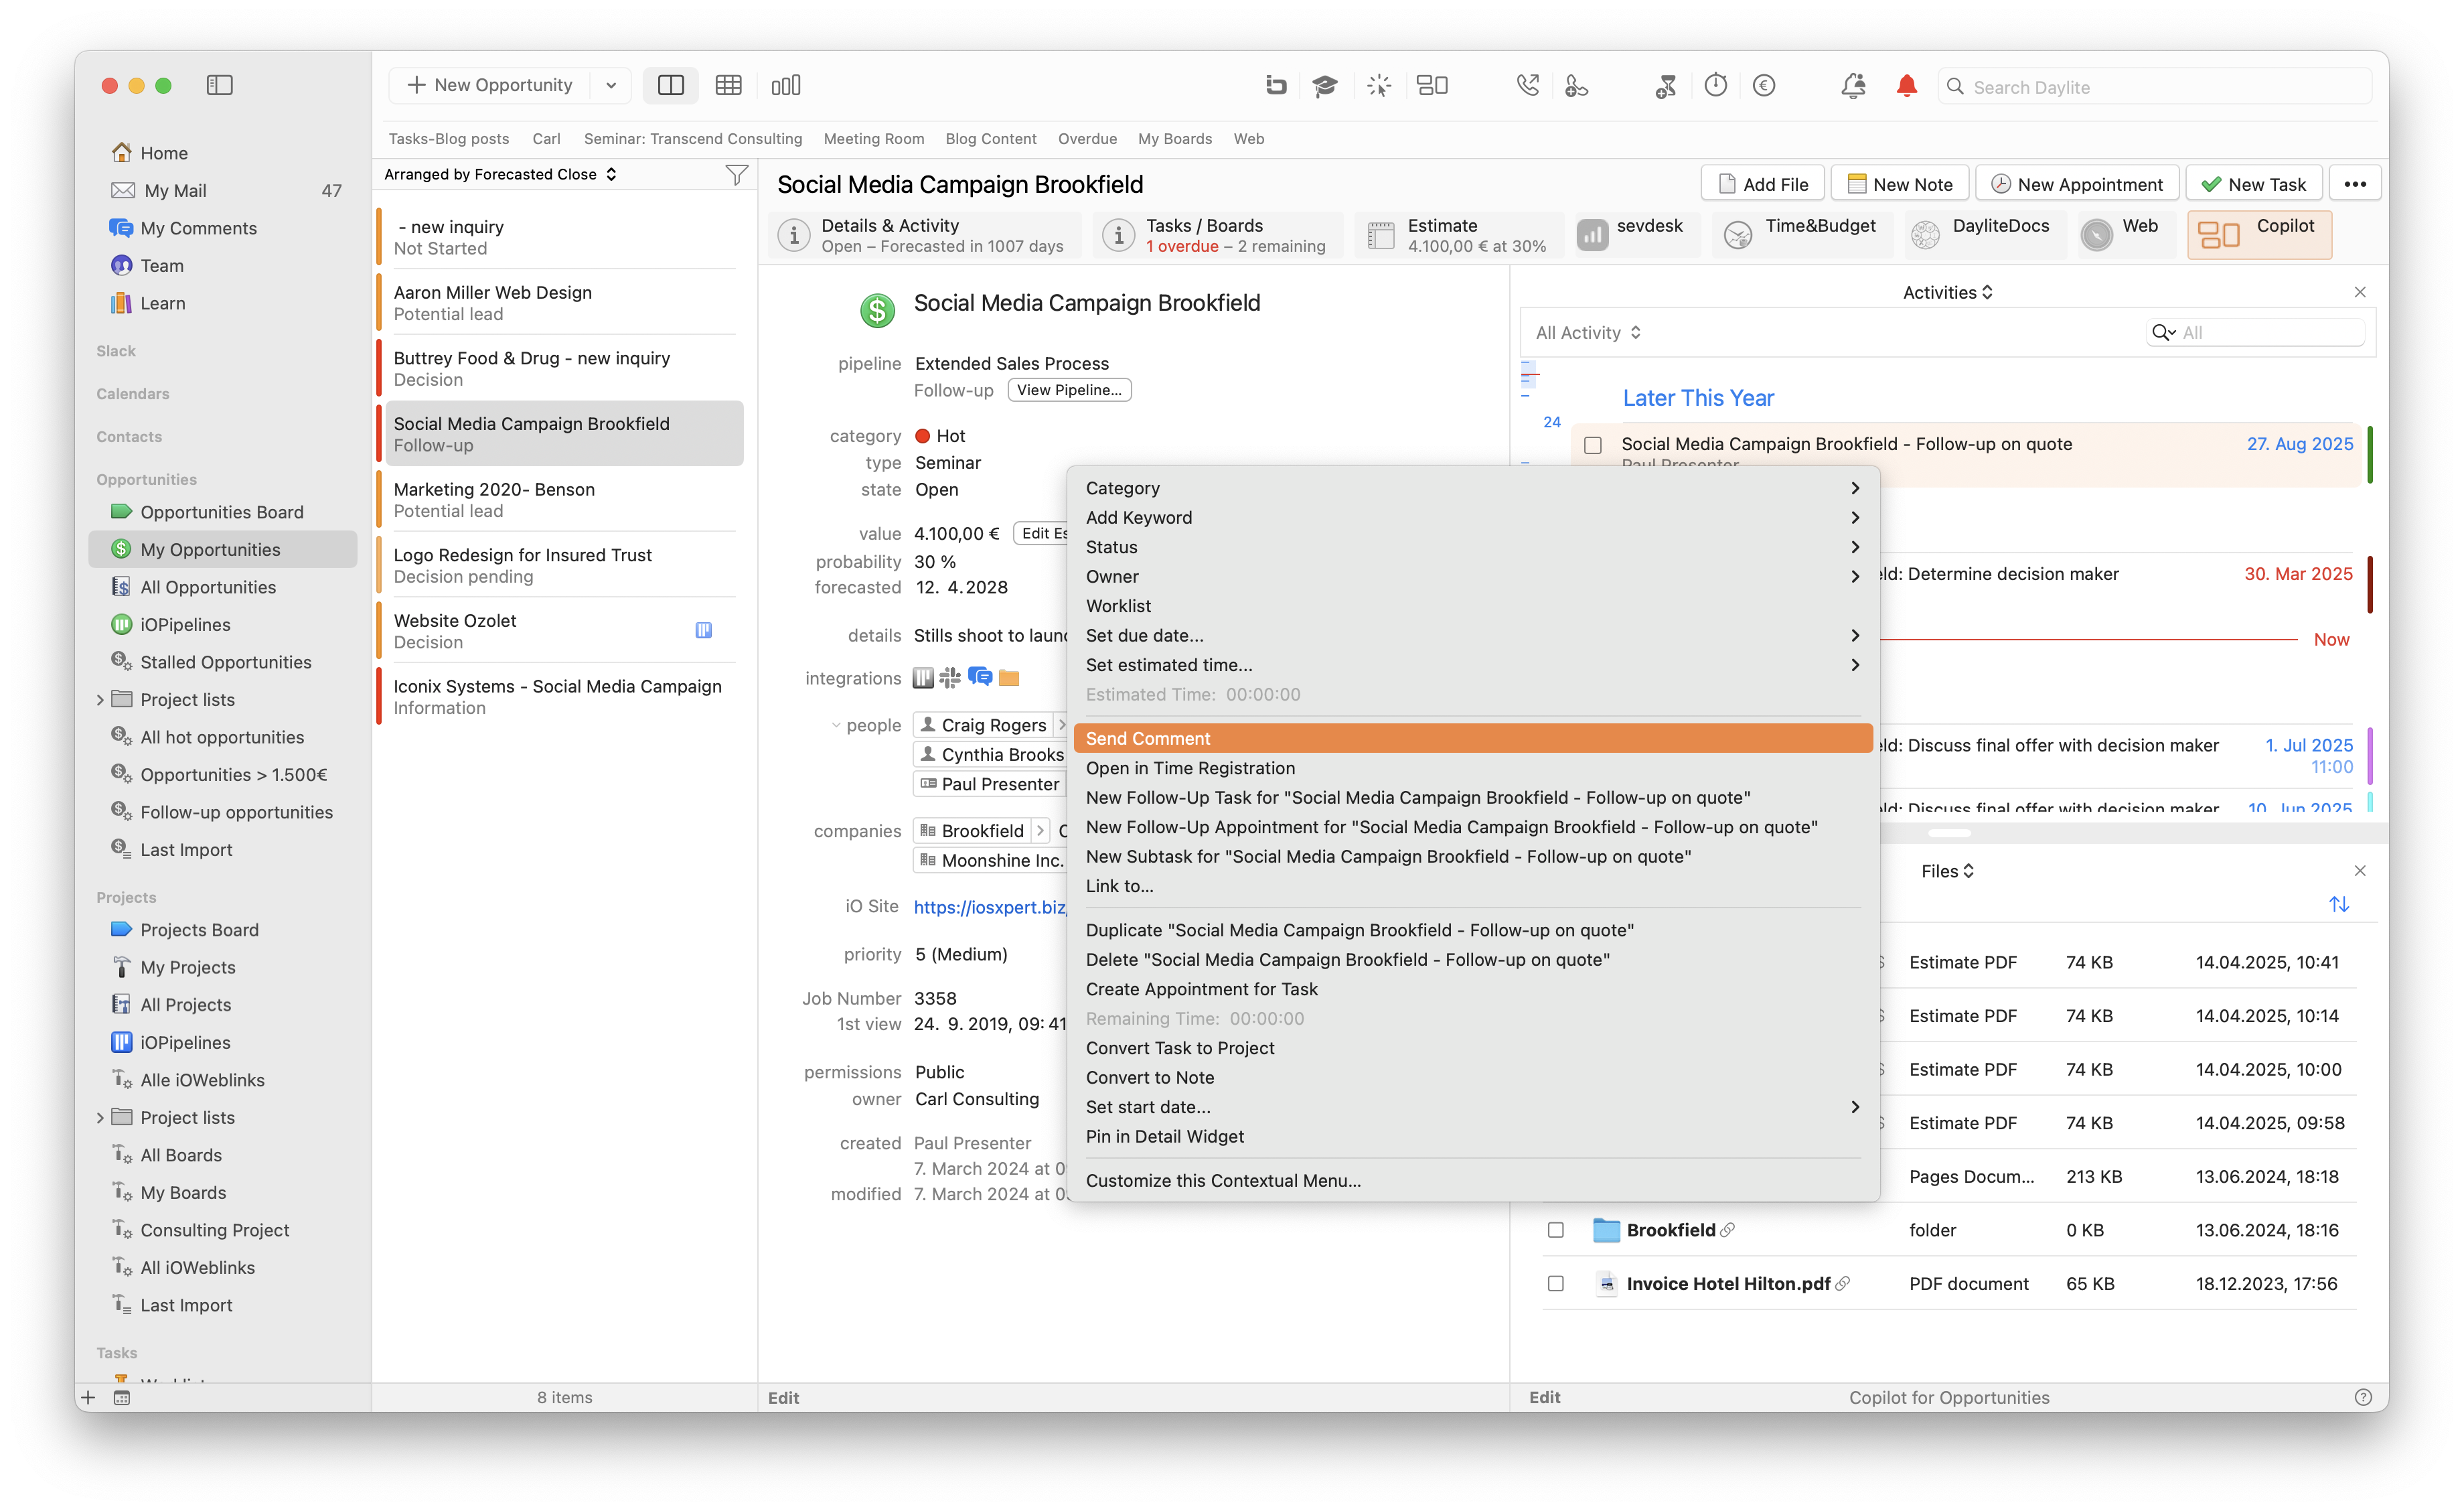Open the folder integration icon
The height and width of the screenshot is (1511, 2464).
(1009, 678)
